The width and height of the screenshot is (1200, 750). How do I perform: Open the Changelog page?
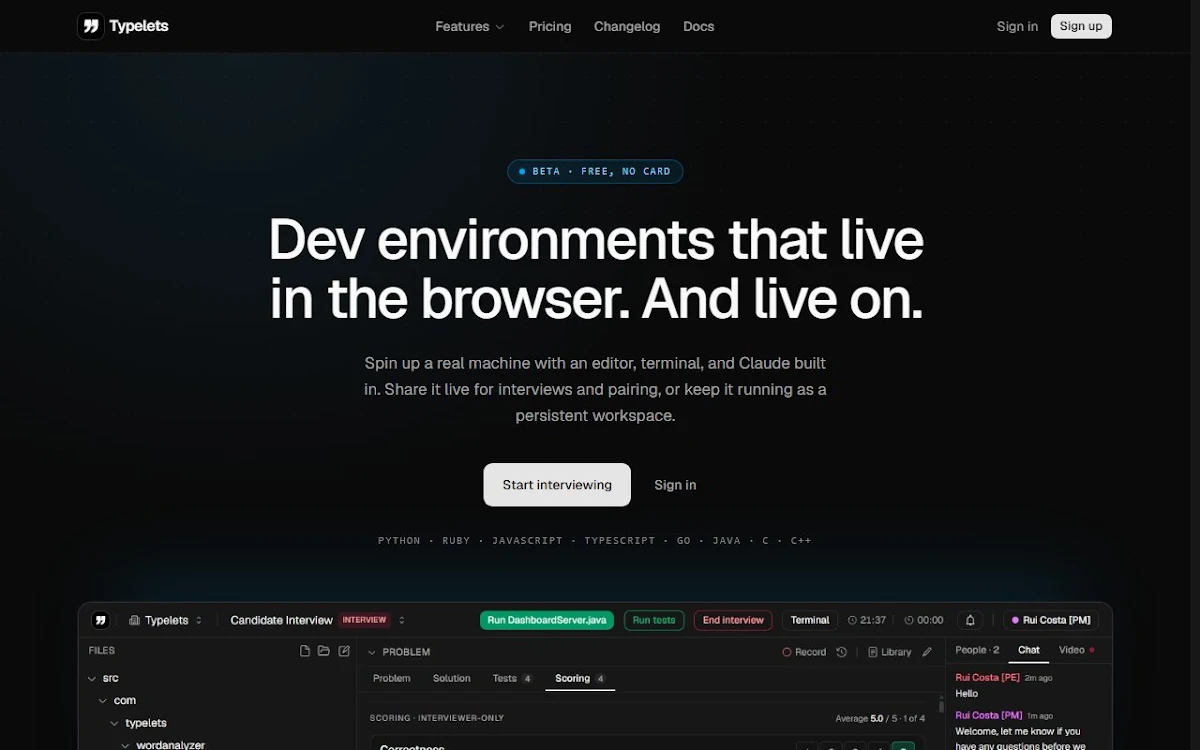(x=627, y=26)
